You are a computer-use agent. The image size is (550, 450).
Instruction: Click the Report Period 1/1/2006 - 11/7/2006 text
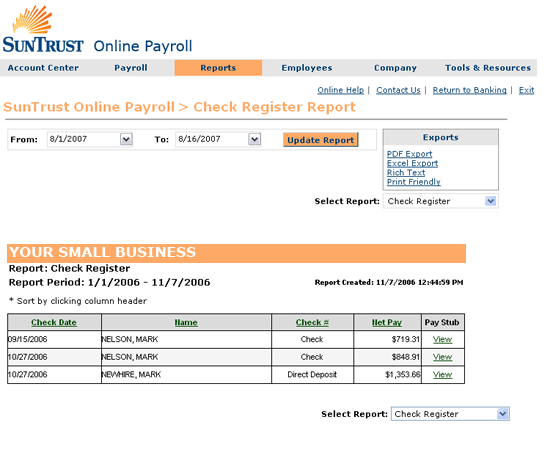pyautogui.click(x=109, y=283)
